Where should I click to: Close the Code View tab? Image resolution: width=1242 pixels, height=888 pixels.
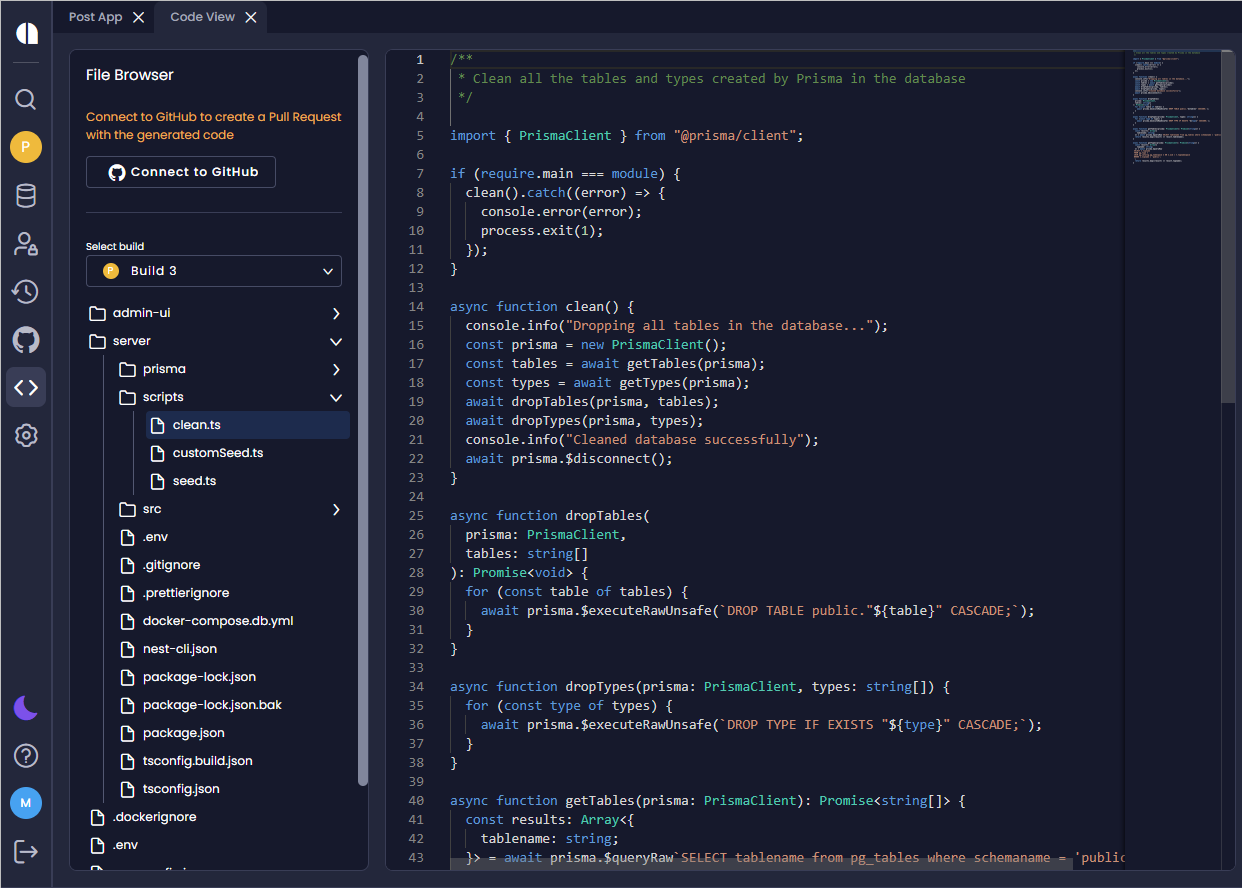[251, 17]
